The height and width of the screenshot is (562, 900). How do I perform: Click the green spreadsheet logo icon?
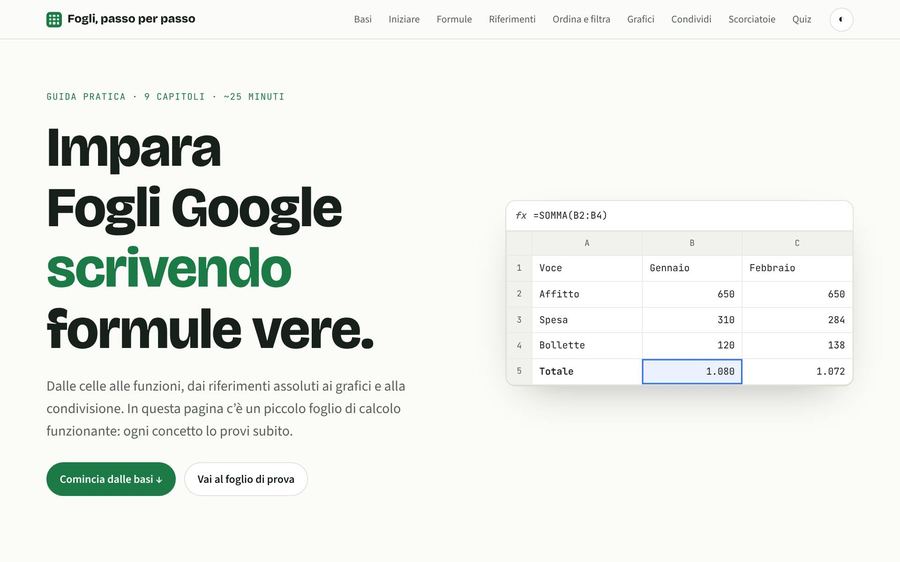click(54, 19)
